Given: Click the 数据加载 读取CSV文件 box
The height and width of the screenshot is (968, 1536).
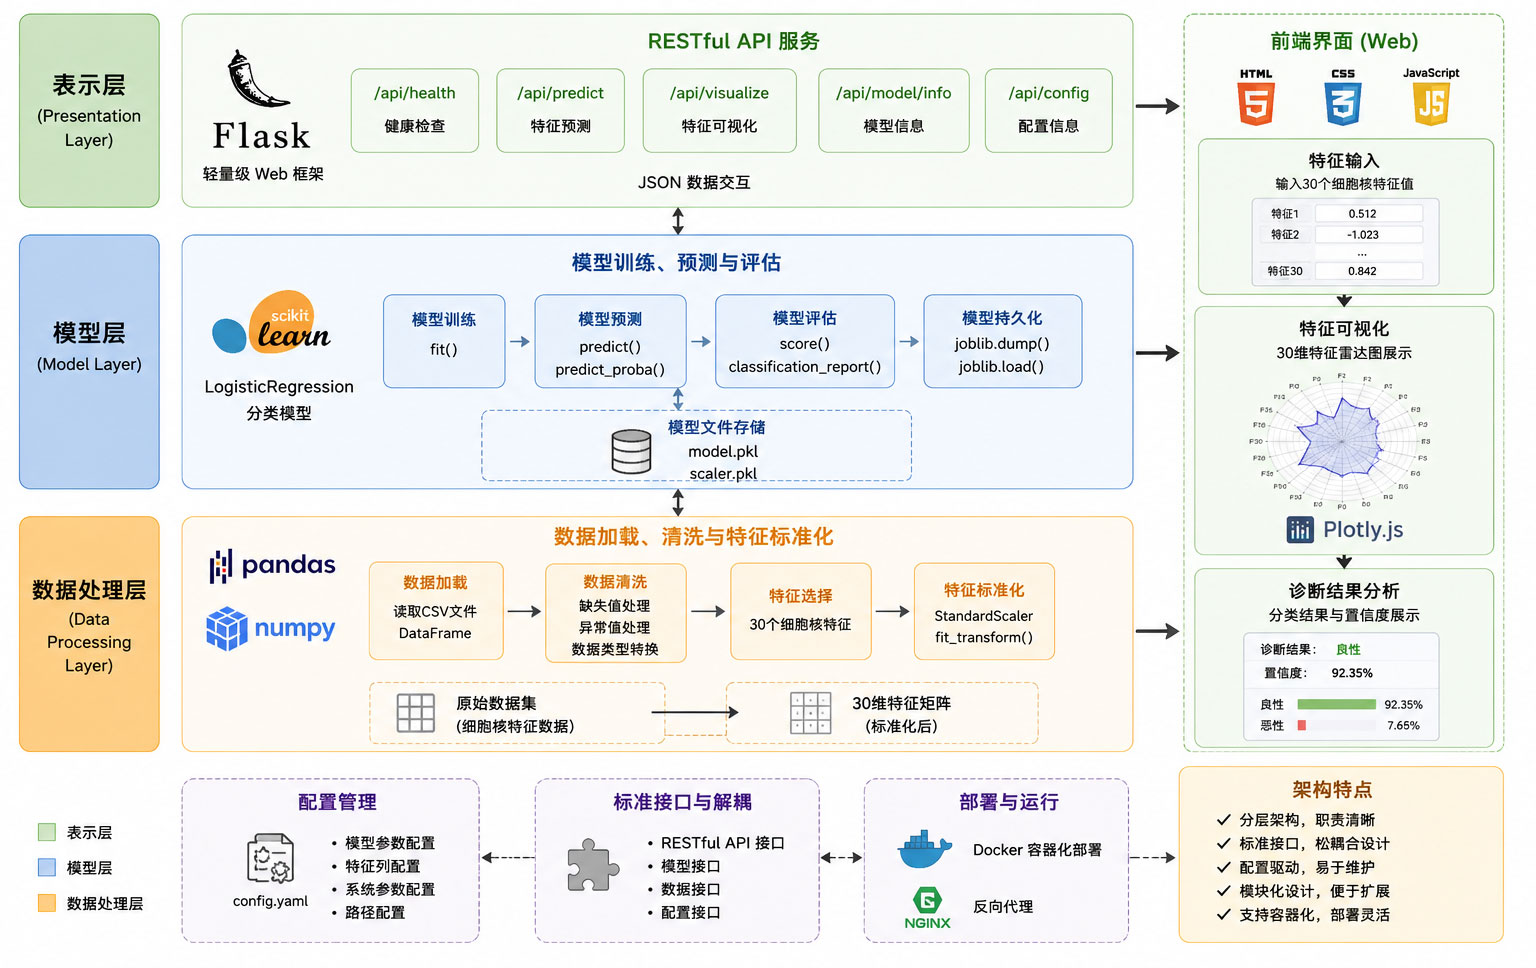Looking at the screenshot, I should tap(436, 611).
